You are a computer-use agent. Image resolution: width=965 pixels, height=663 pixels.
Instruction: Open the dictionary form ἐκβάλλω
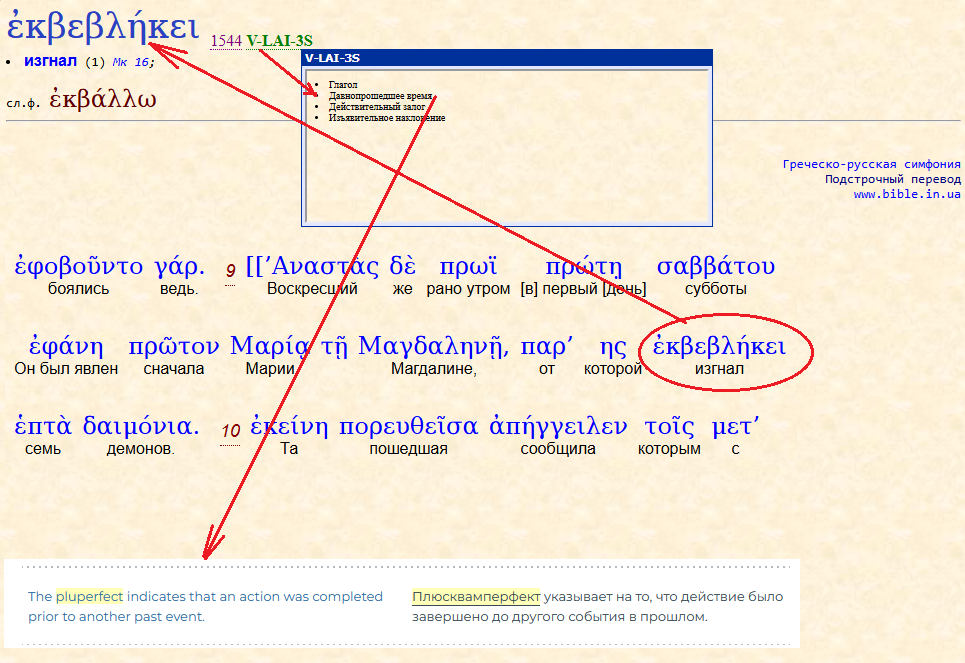coord(103,100)
